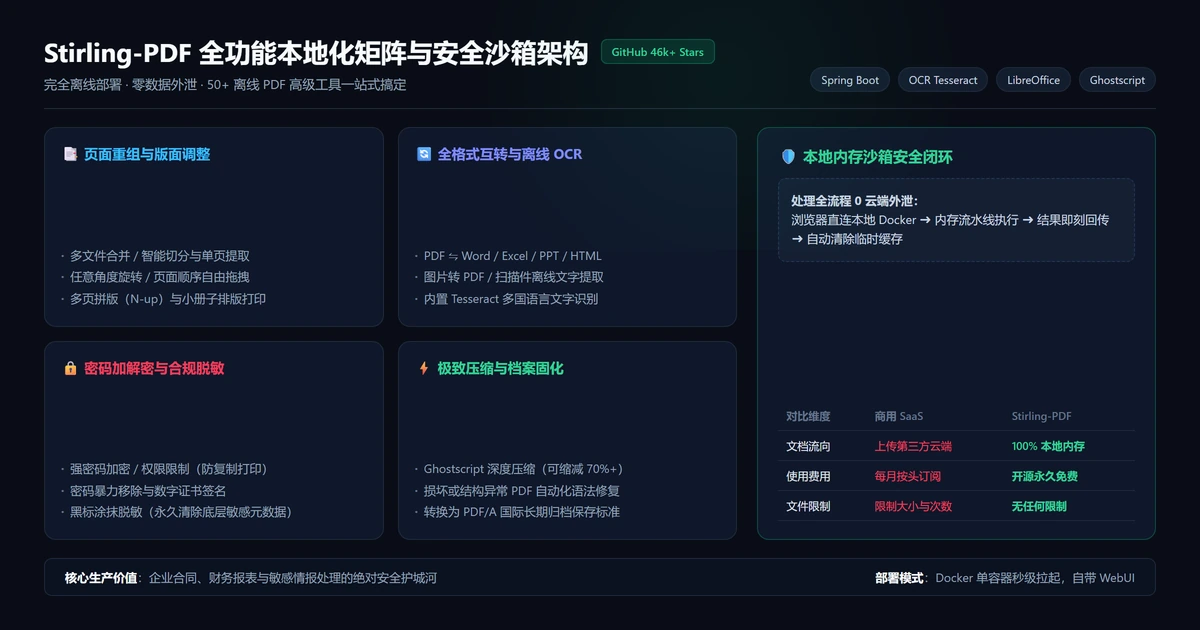Viewport: 1200px width, 630px height.
Task: Click the text Docker 单容器秒级拉起，自带 WebUI
Action: pos(1035,578)
